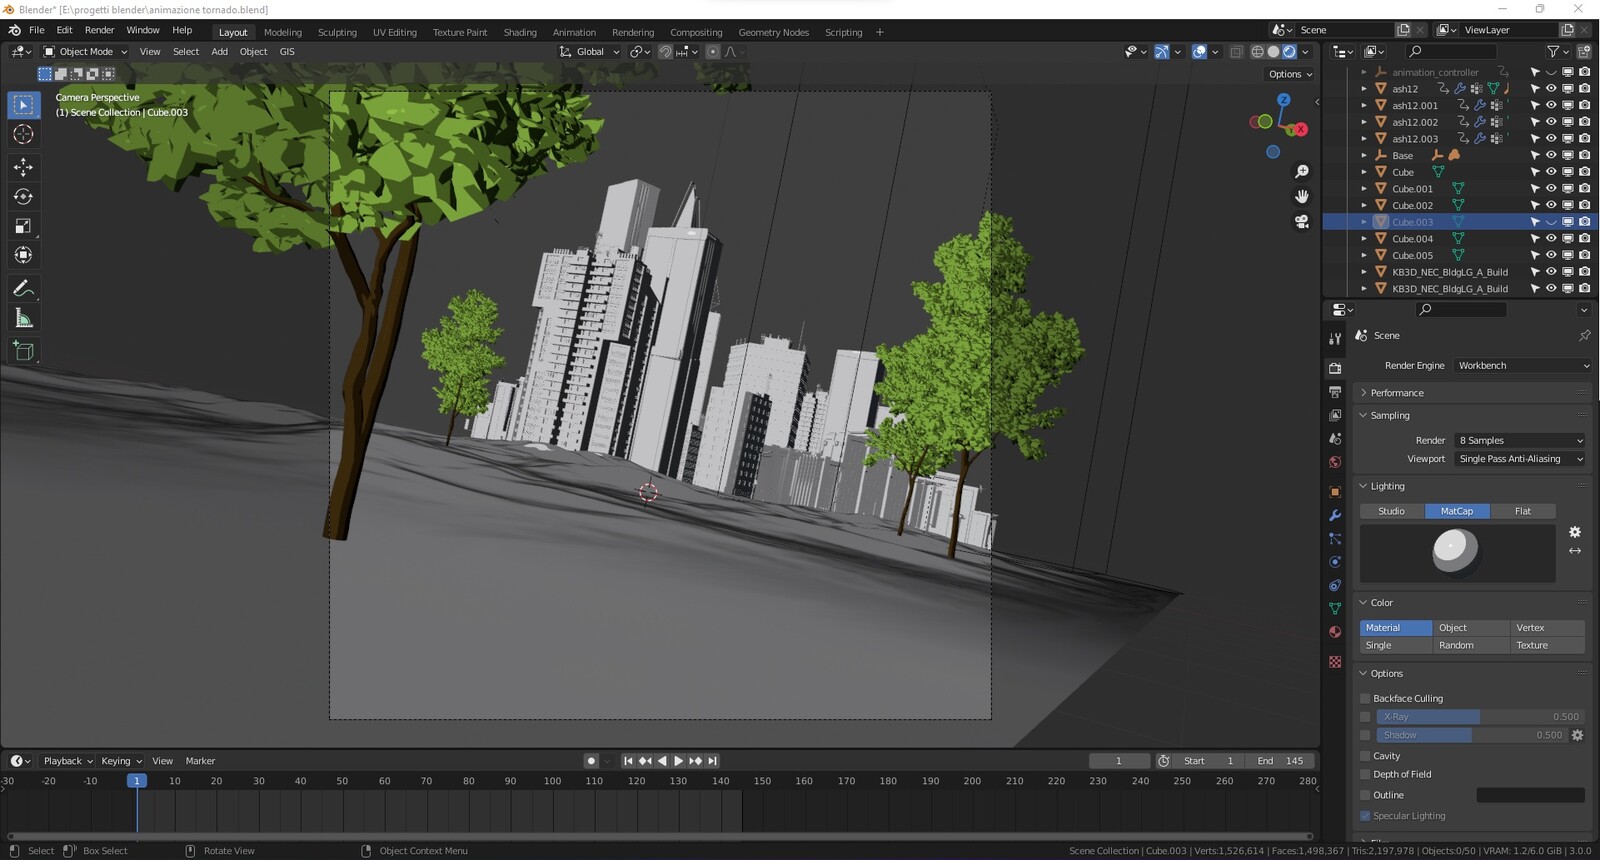Switch to material preview shading
Image resolution: width=1600 pixels, height=860 pixels.
point(1289,52)
